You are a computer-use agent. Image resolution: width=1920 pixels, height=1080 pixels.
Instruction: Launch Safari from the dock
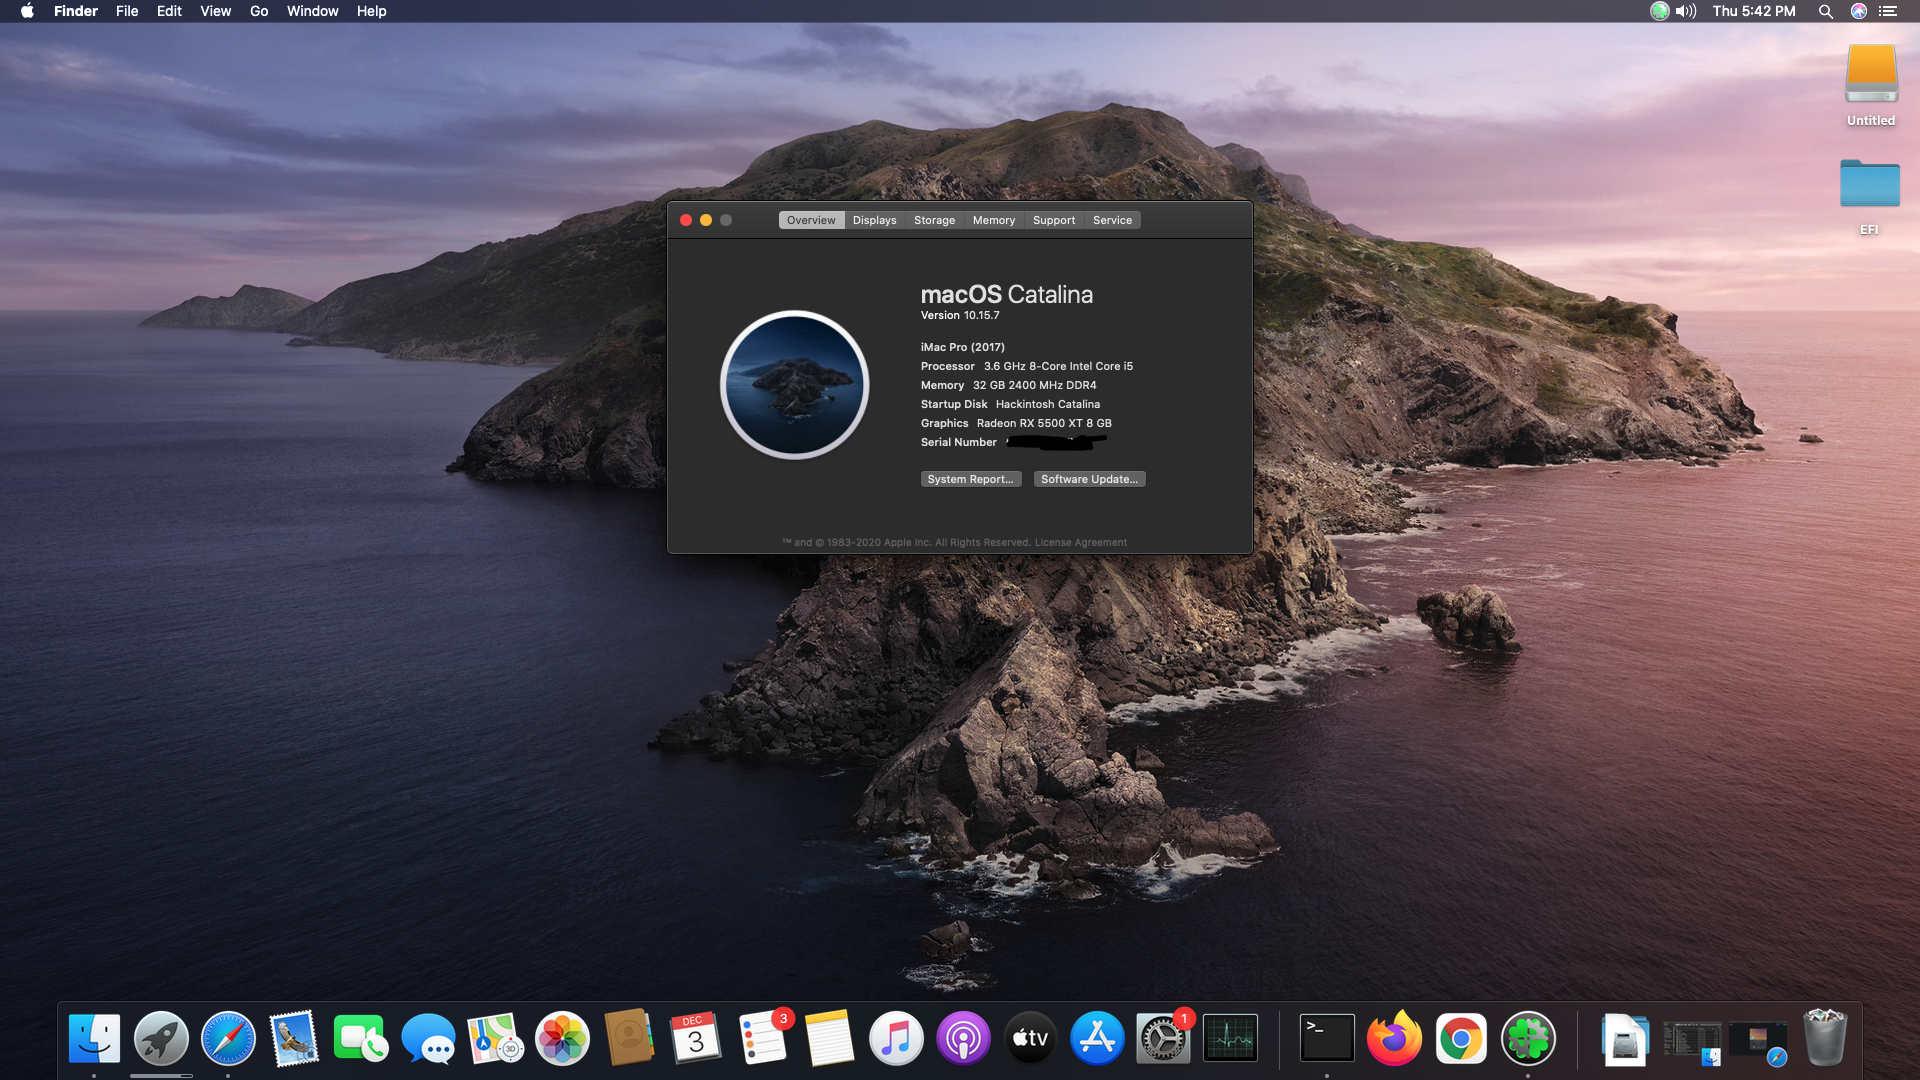click(228, 1039)
